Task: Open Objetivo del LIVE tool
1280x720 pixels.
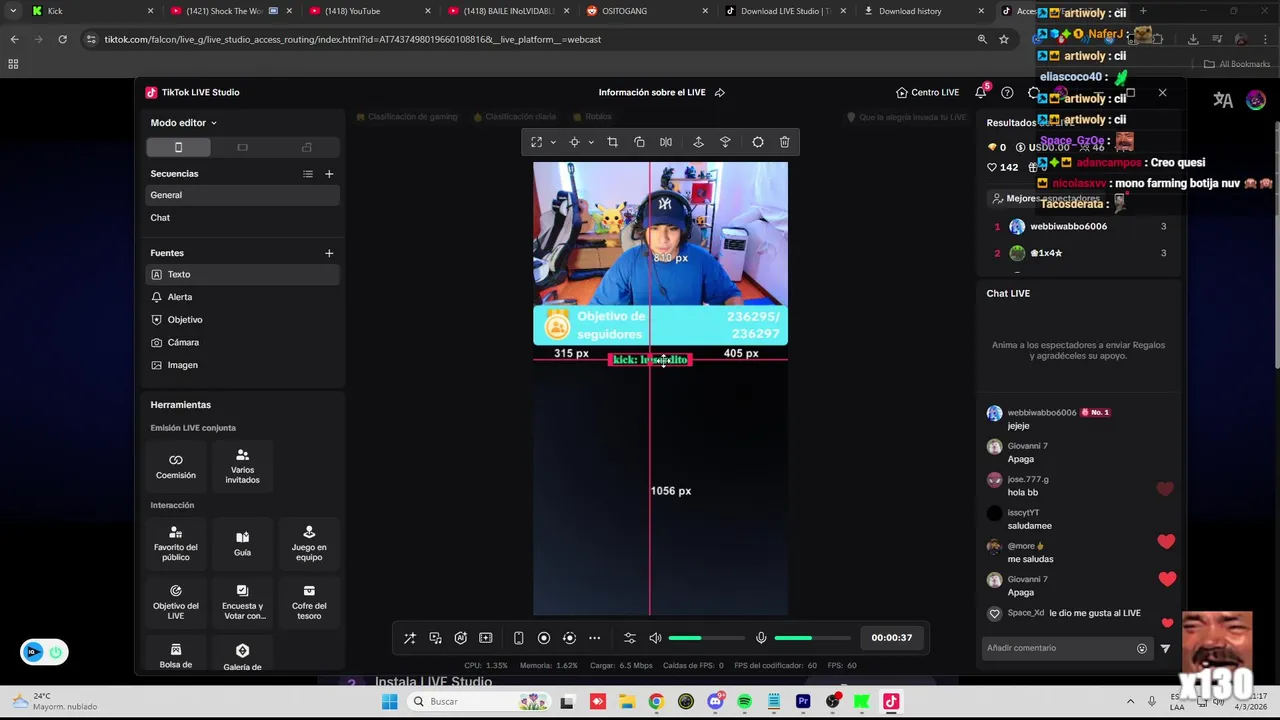Action: tap(176, 602)
